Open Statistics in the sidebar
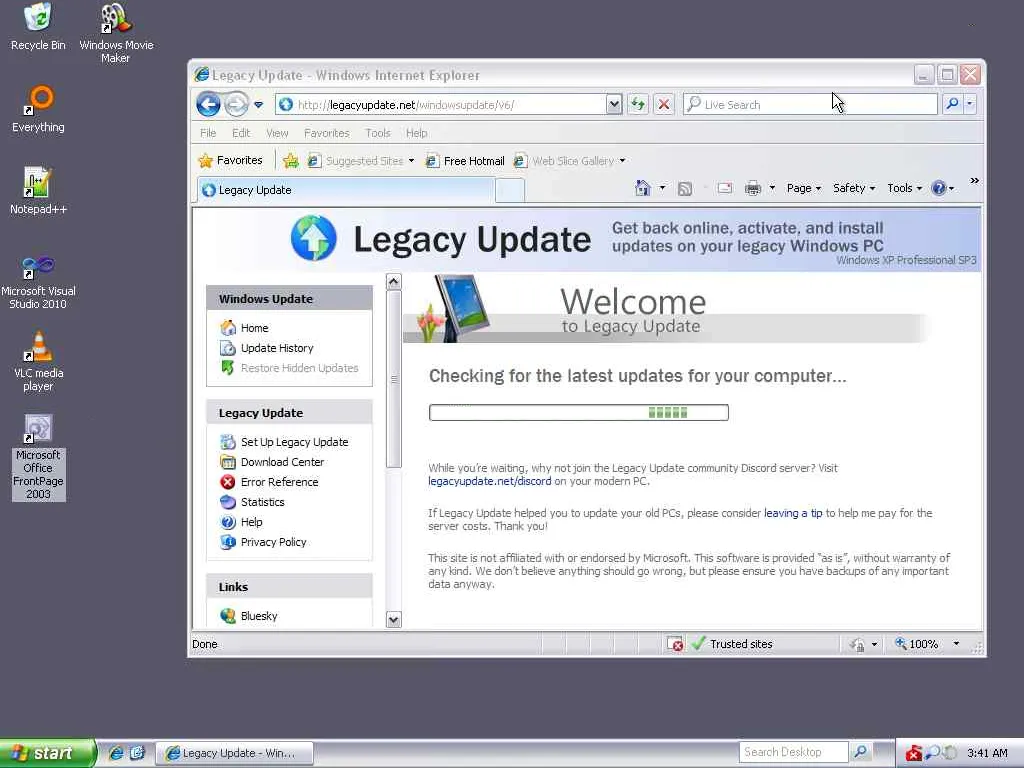 pyautogui.click(x=262, y=502)
